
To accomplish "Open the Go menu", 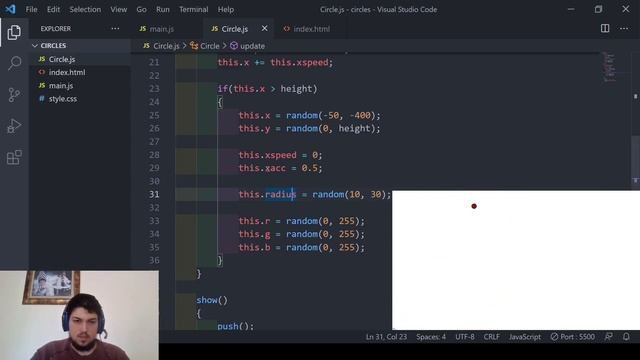I will [141, 9].
